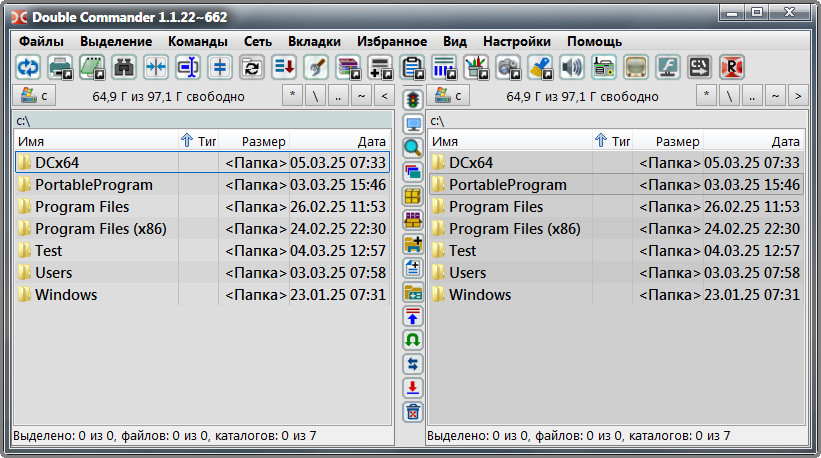Click the traffic light middle bar icon
Screen dimensions: 821x458
pyautogui.click(x=413, y=99)
